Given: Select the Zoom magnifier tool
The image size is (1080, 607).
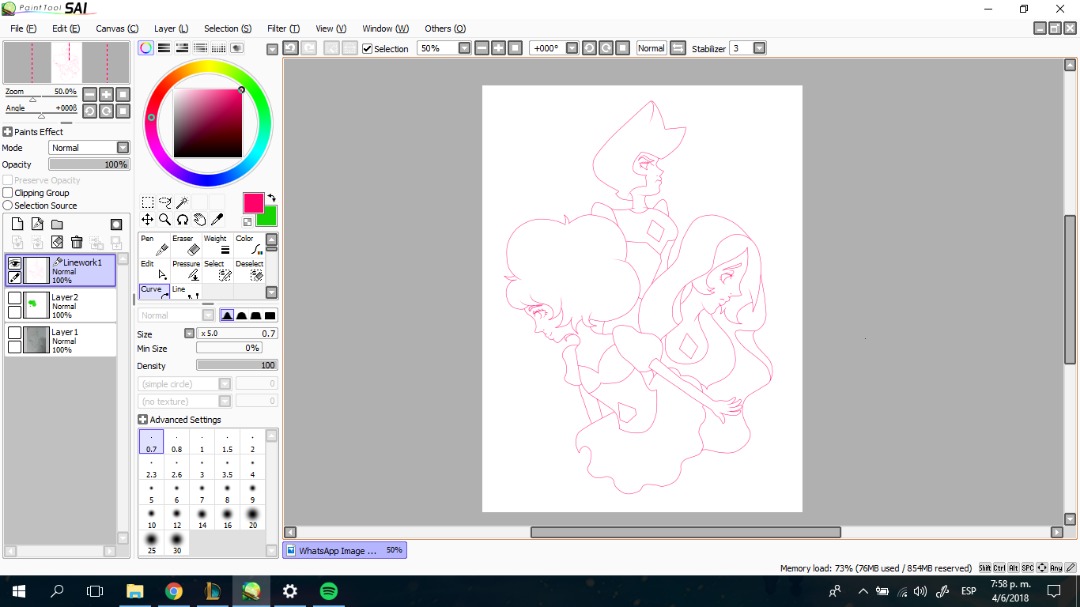Looking at the screenshot, I should tap(165, 219).
